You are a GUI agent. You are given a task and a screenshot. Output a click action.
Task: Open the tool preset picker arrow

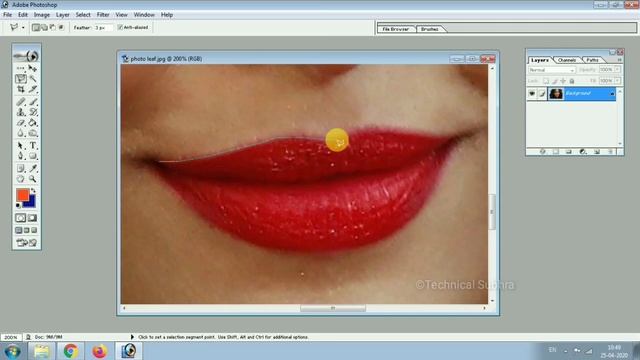point(23,27)
